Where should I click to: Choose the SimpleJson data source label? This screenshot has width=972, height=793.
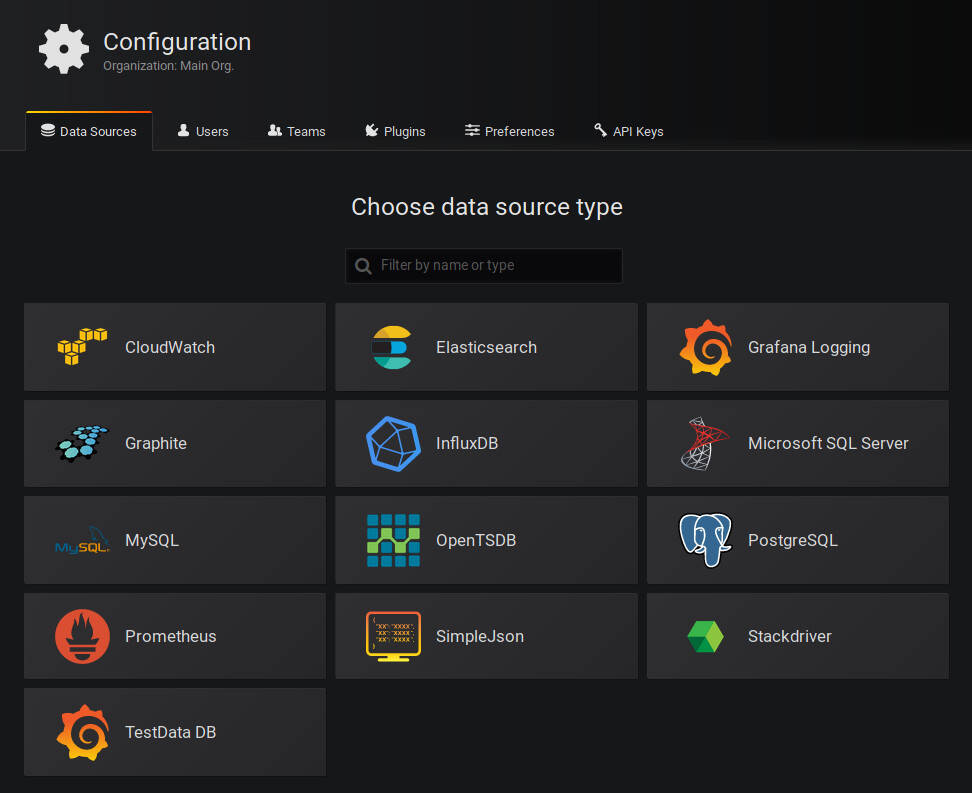click(480, 636)
